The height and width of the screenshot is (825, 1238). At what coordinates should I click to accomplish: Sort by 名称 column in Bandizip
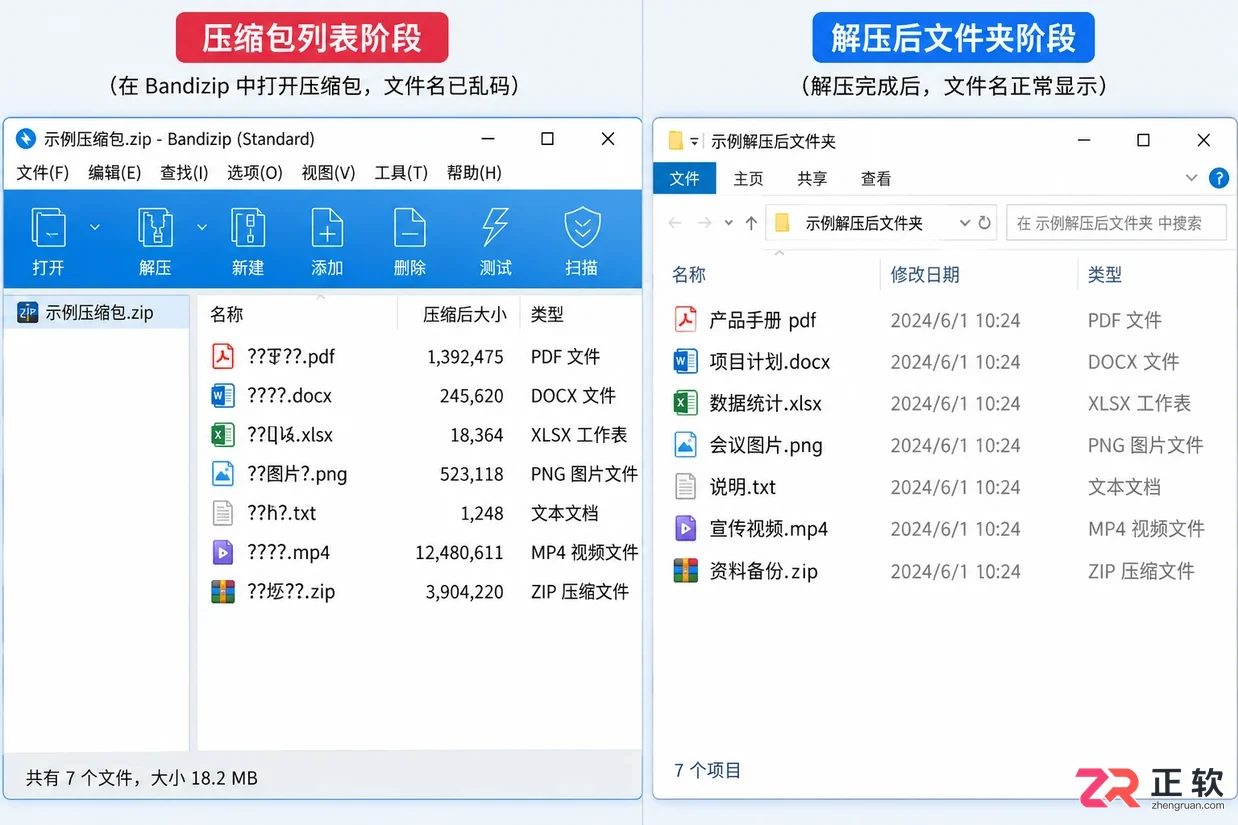(227, 314)
